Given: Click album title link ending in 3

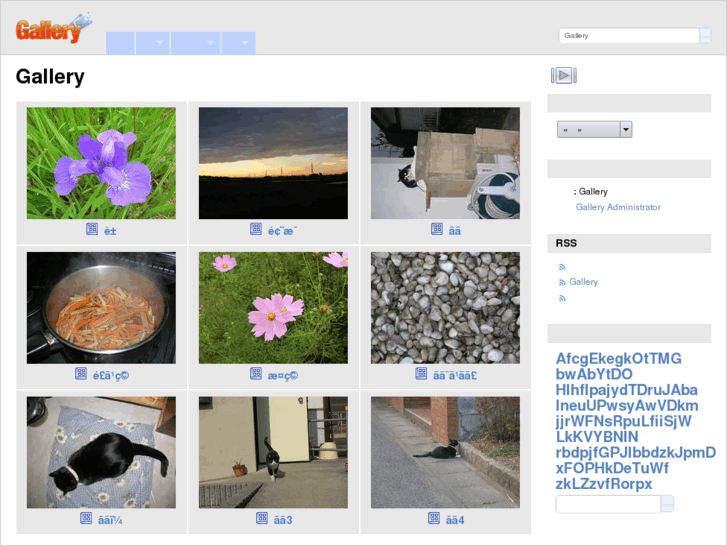Looking at the screenshot, I should pos(283,520).
